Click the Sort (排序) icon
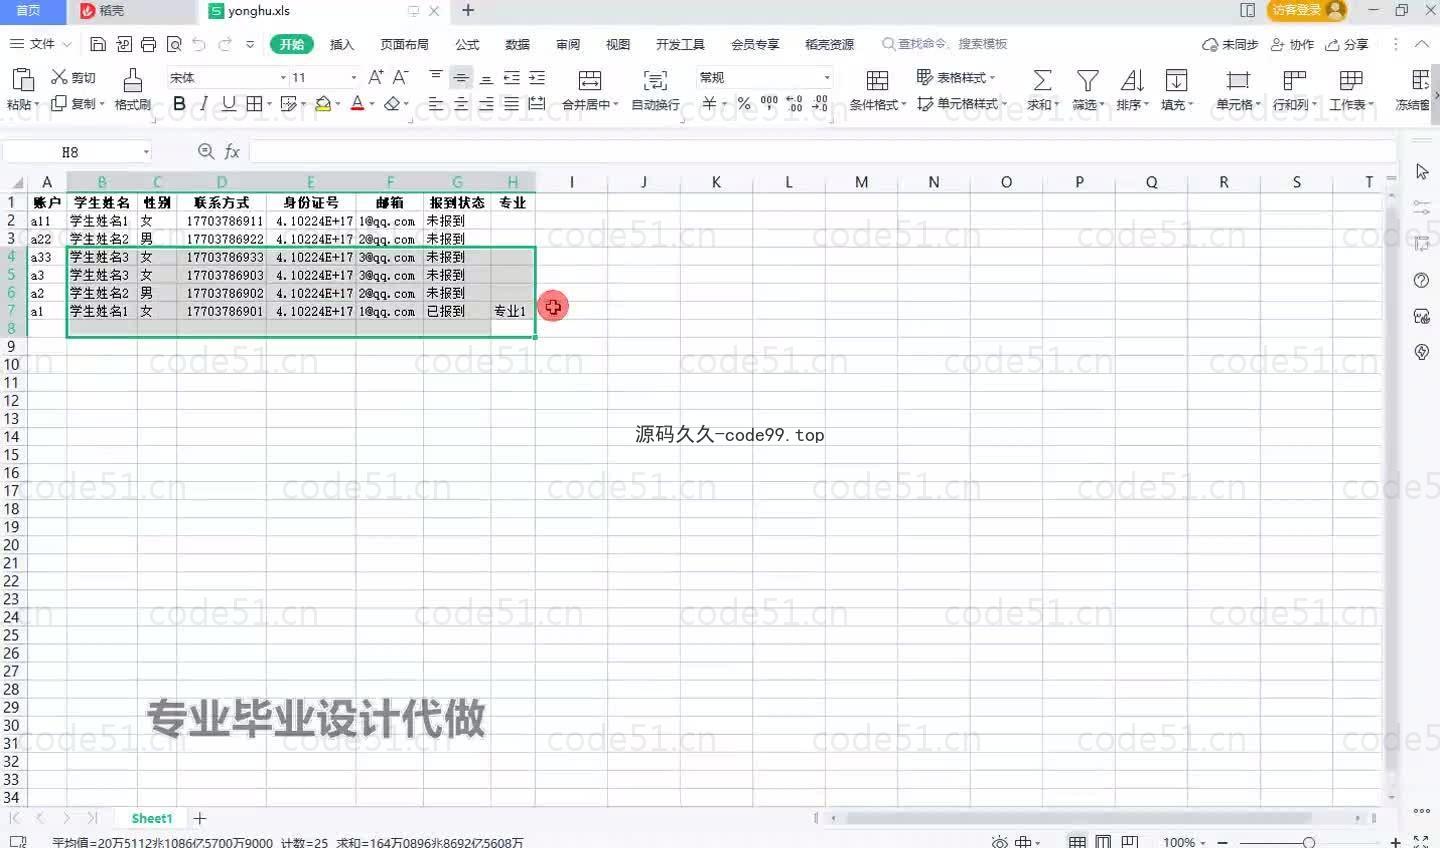Viewport: 1440px width, 848px height. (x=1131, y=80)
